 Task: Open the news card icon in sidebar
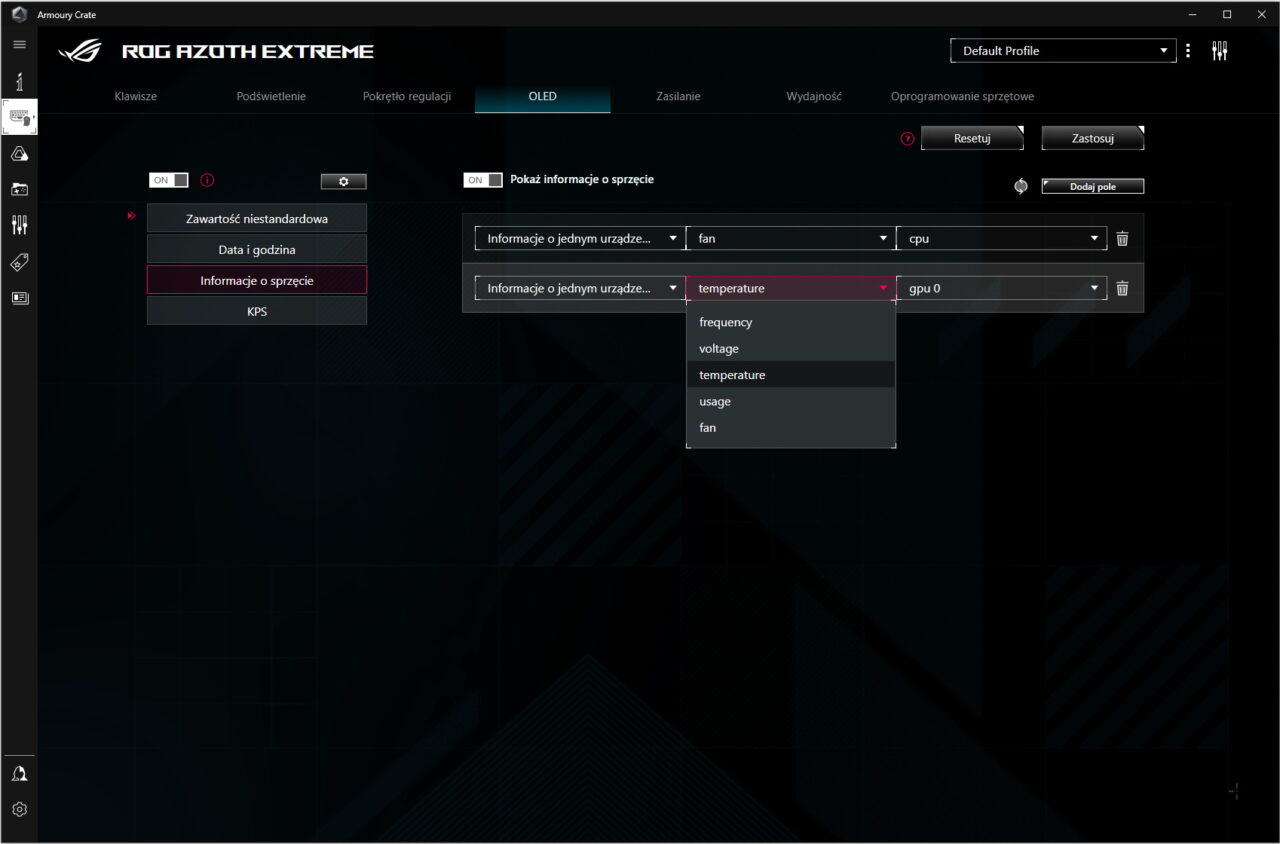pos(19,298)
